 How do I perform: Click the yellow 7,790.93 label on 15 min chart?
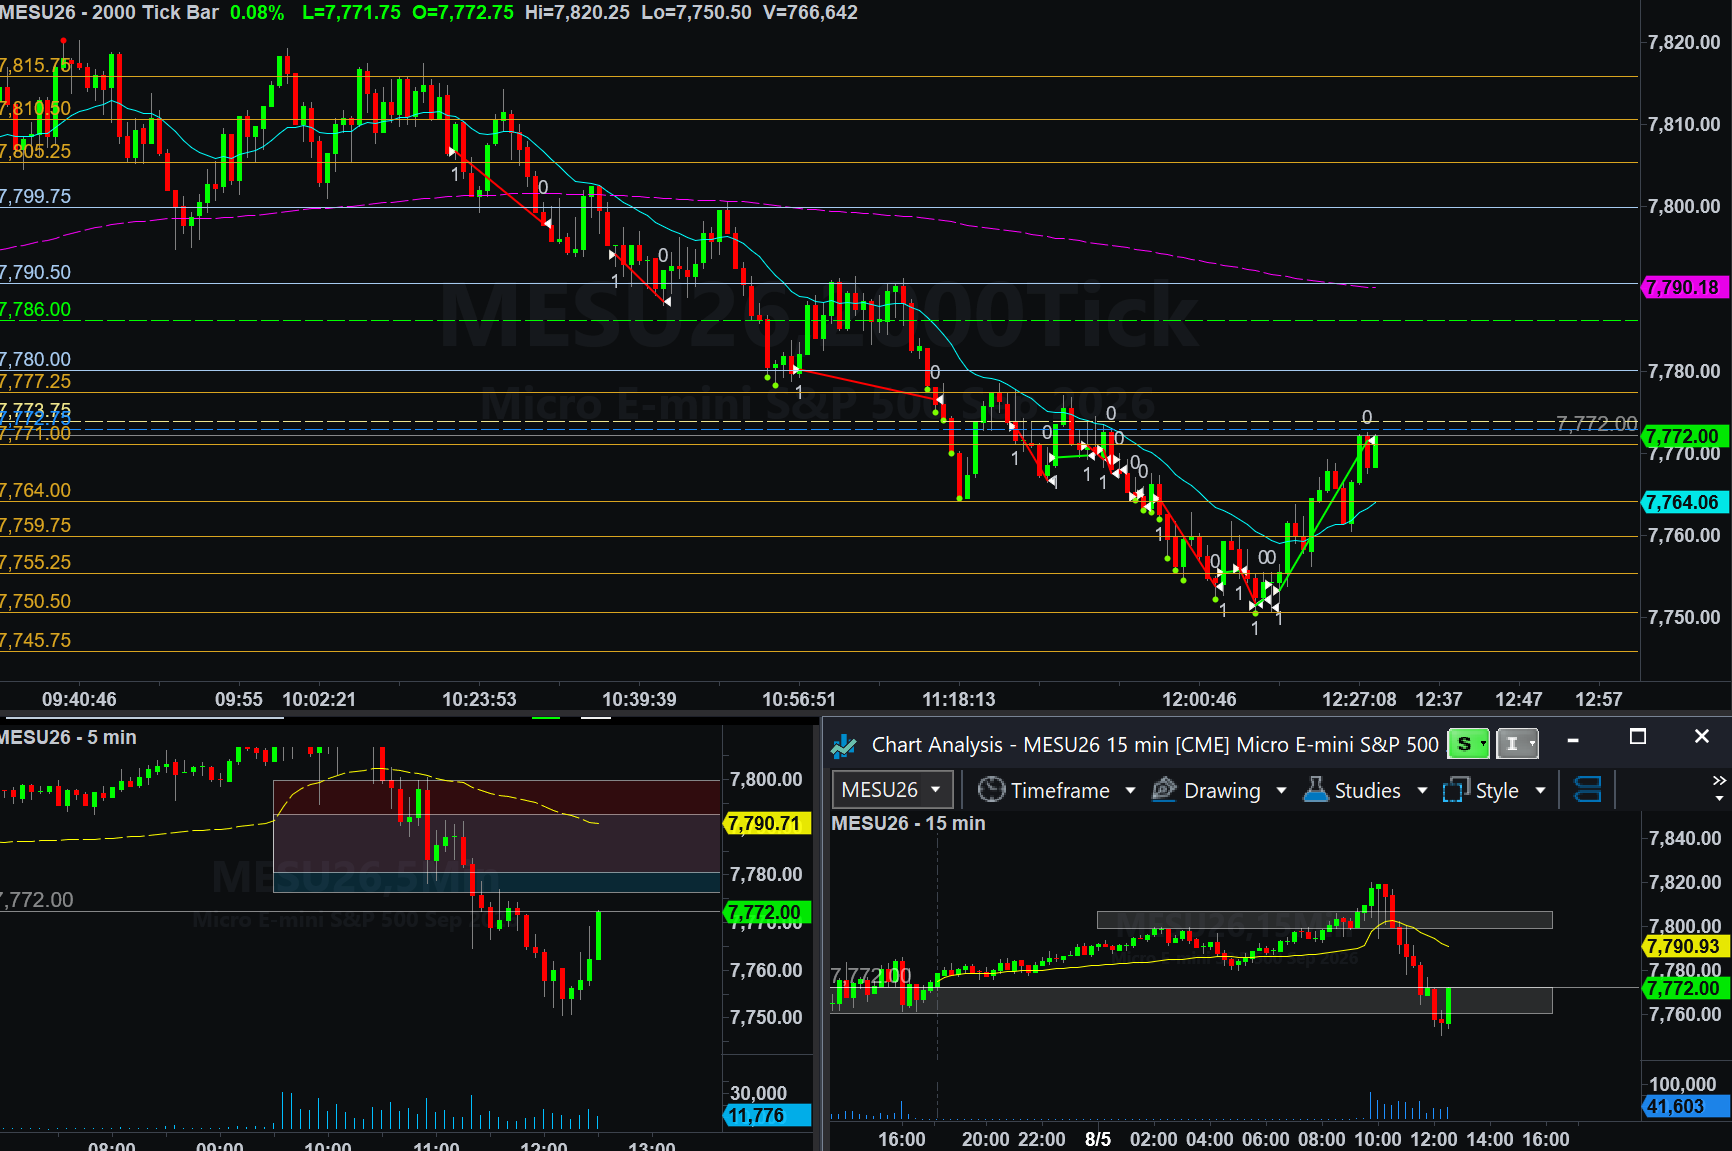(1686, 946)
